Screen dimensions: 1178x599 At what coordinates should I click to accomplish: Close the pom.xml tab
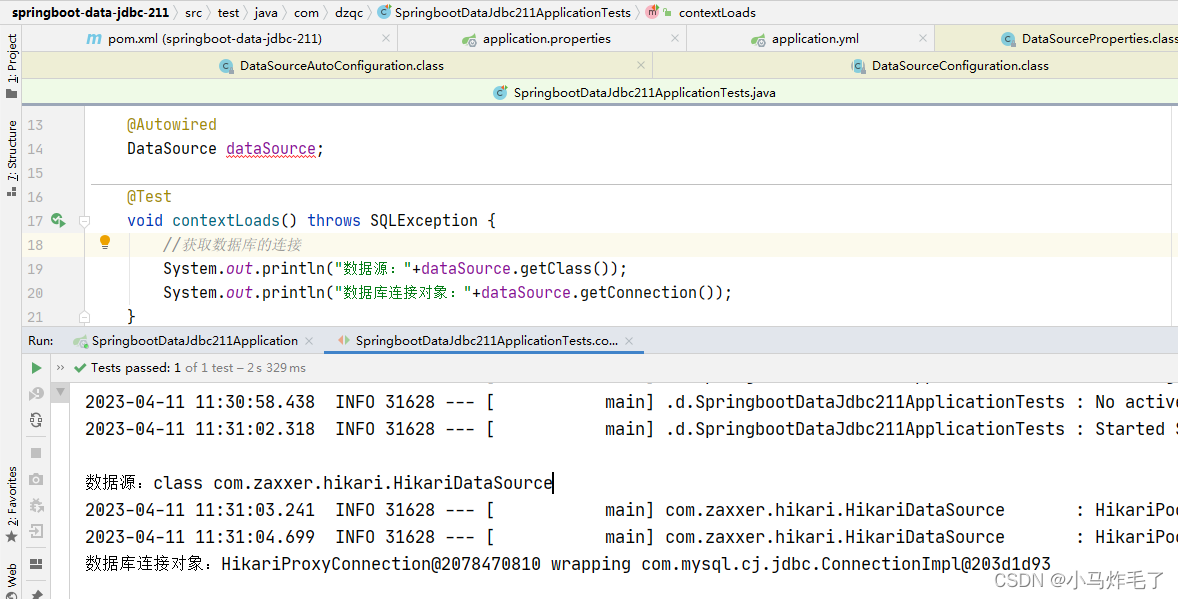(x=385, y=38)
